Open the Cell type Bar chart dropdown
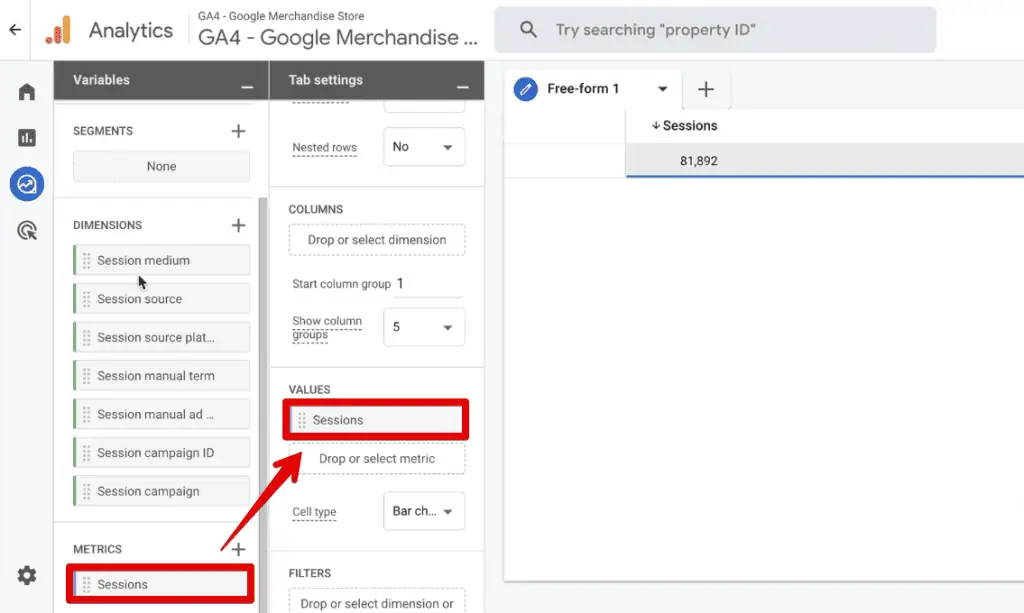Image resolution: width=1024 pixels, height=613 pixels. 423,511
